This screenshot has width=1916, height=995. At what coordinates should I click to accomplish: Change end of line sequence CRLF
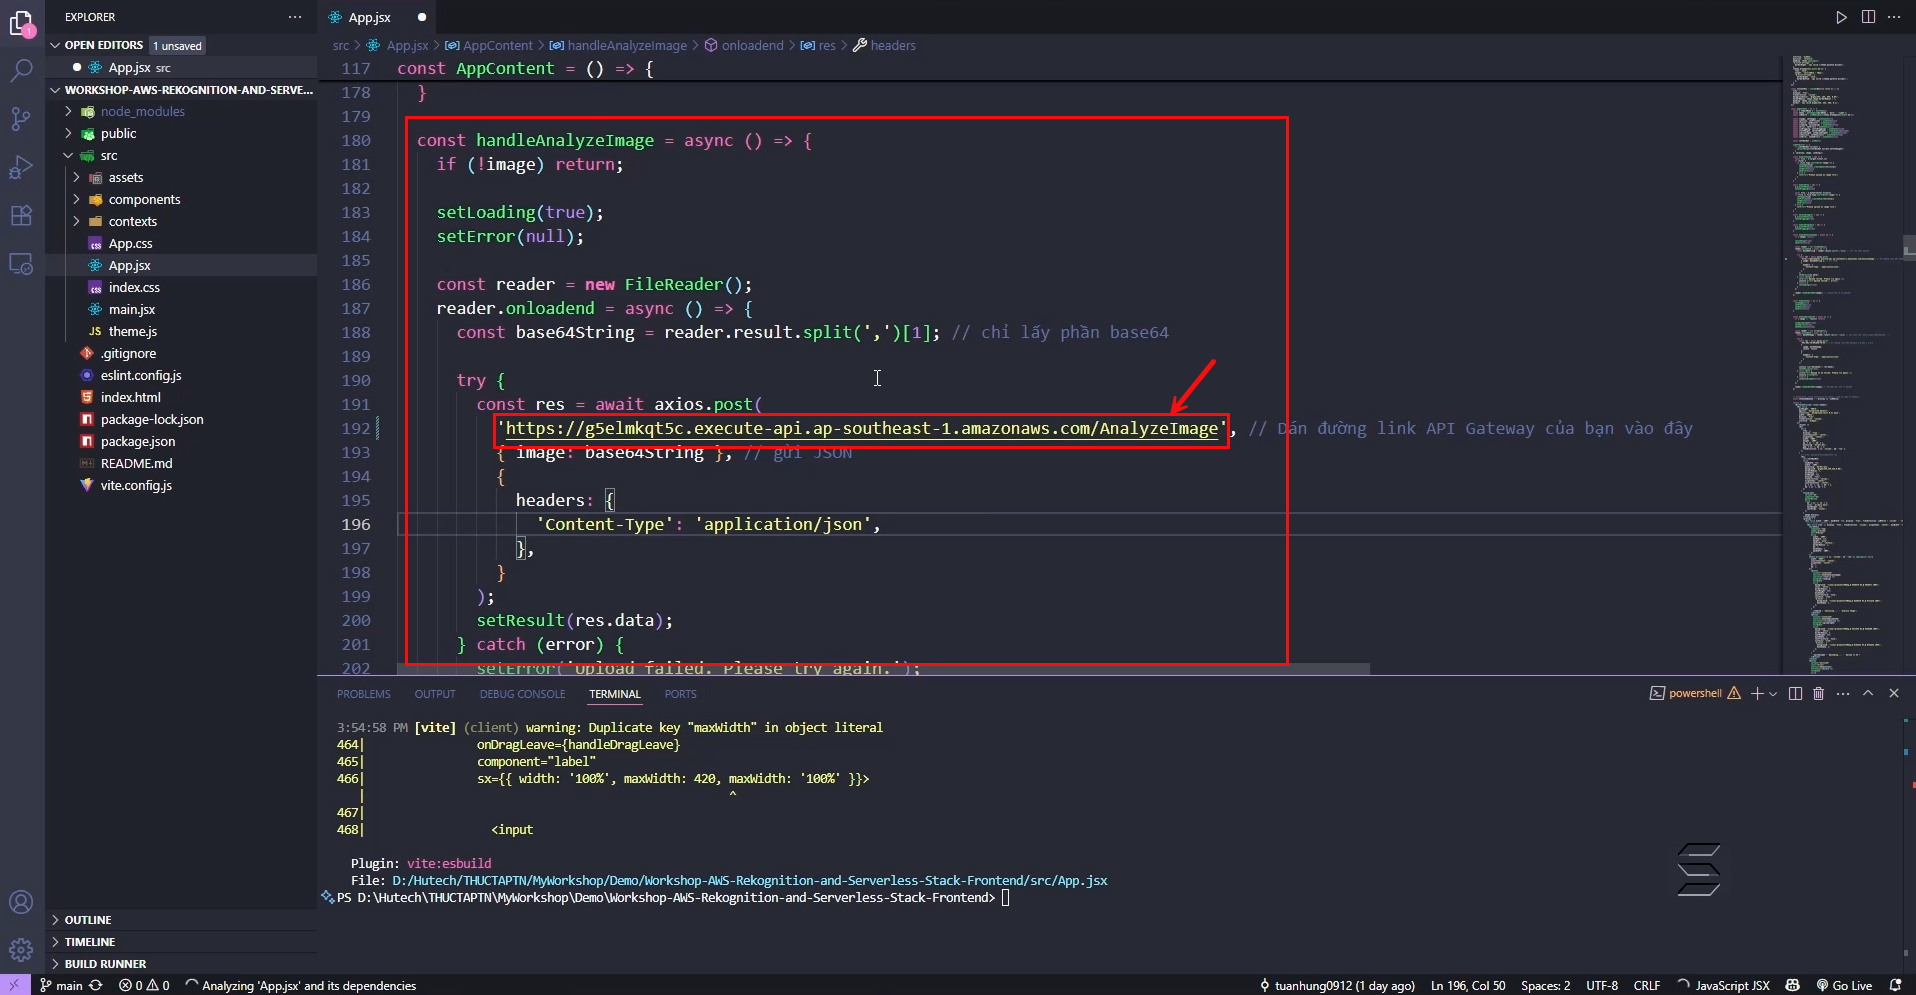pos(1647,985)
